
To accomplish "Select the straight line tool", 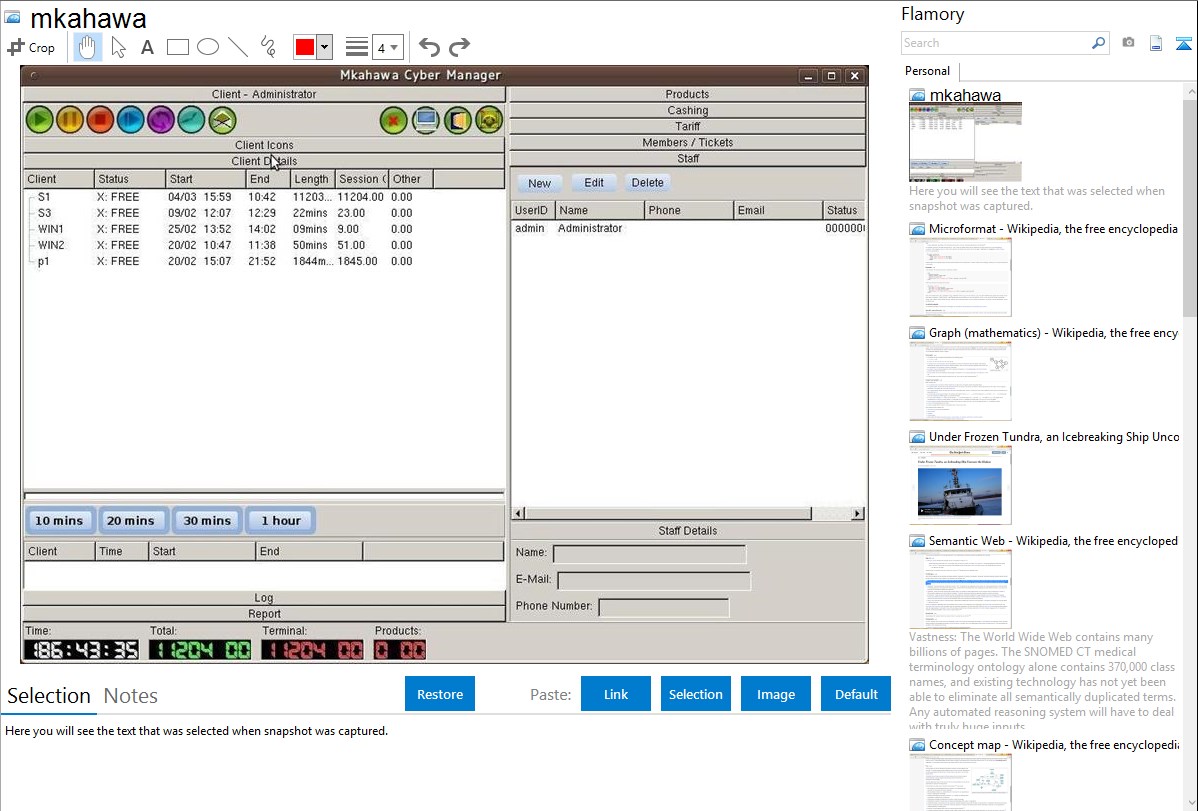I will (238, 47).
